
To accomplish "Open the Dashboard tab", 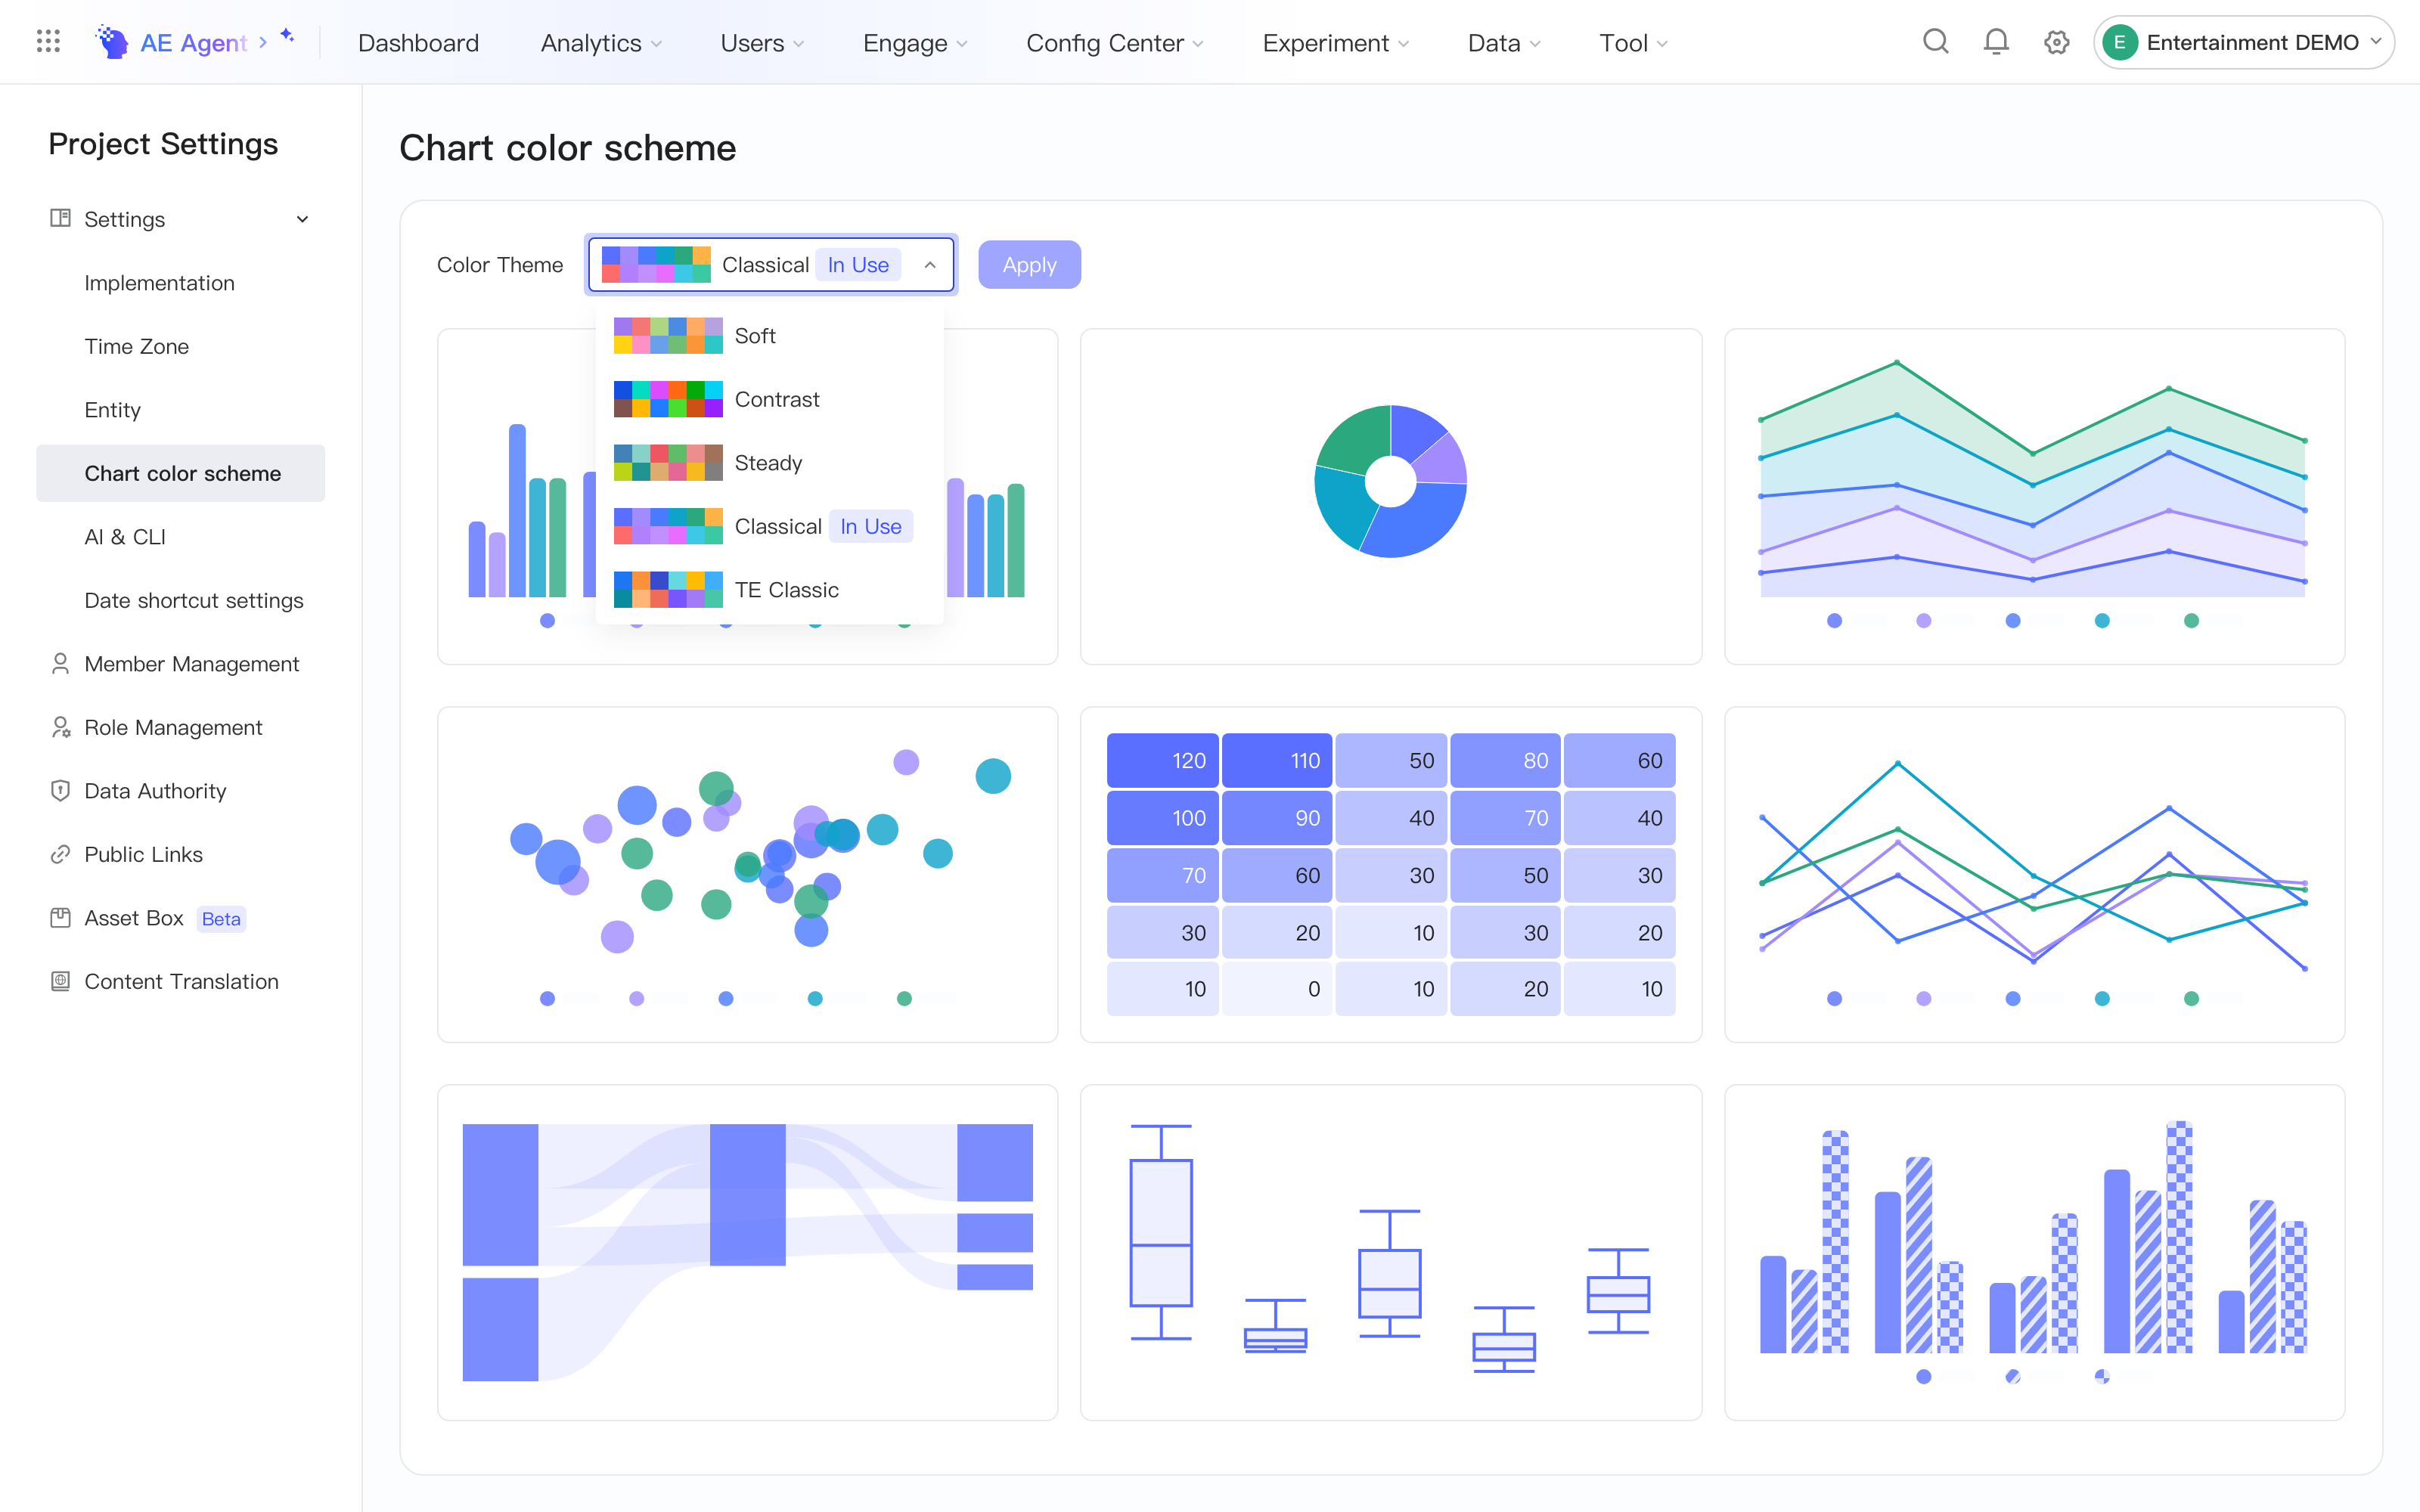I will click(418, 43).
